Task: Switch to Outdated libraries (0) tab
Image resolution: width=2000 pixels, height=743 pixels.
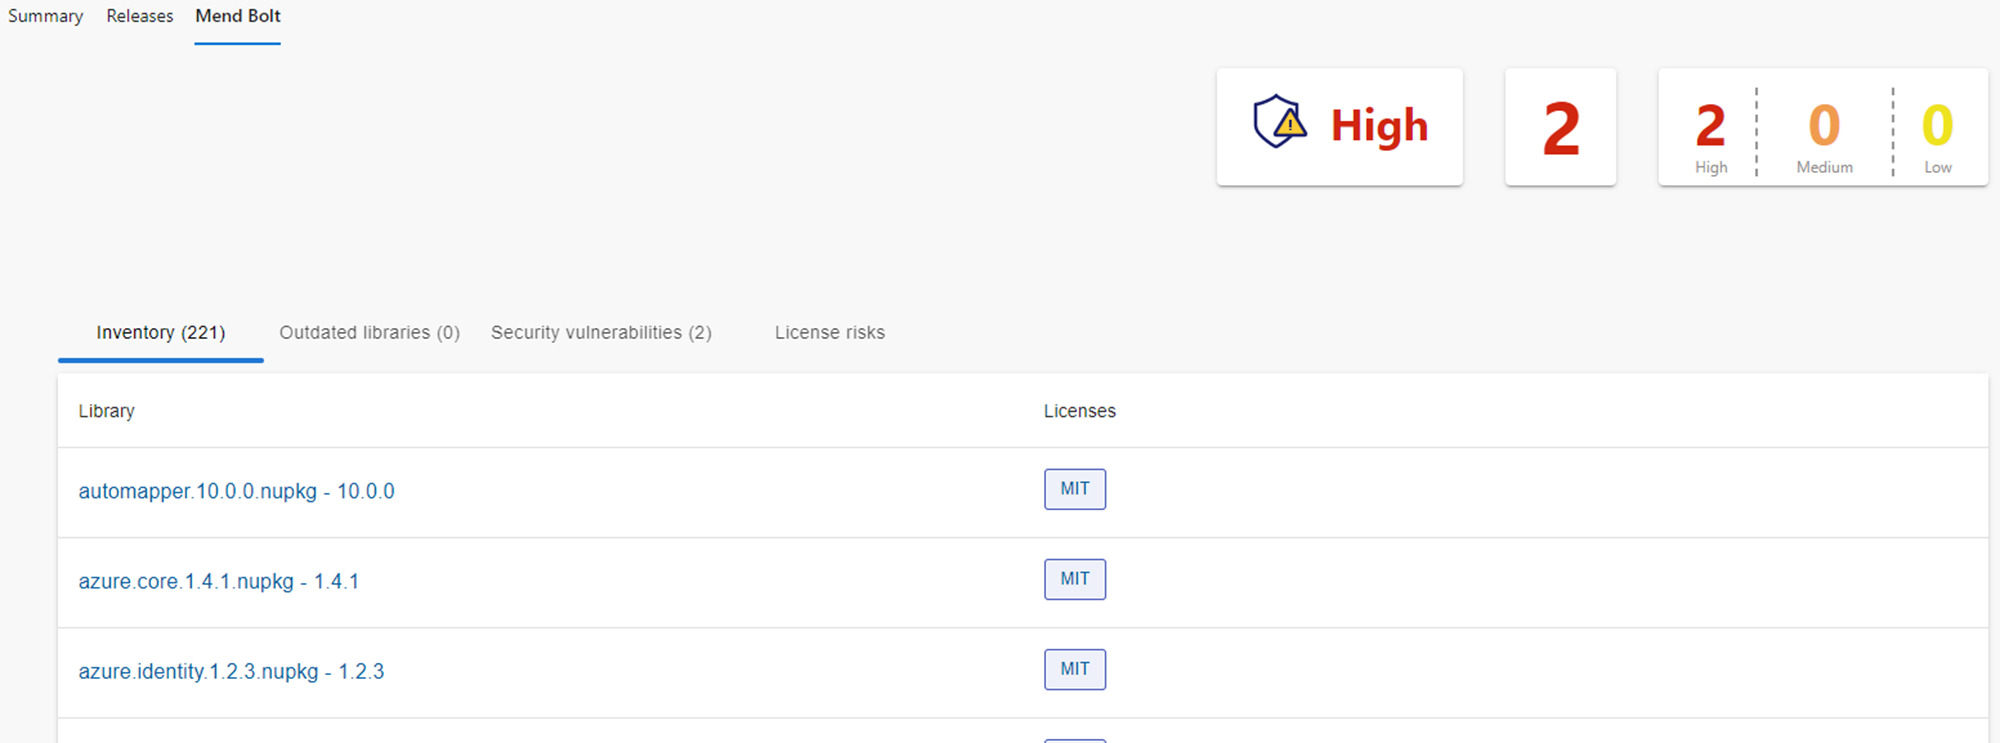Action: [370, 333]
